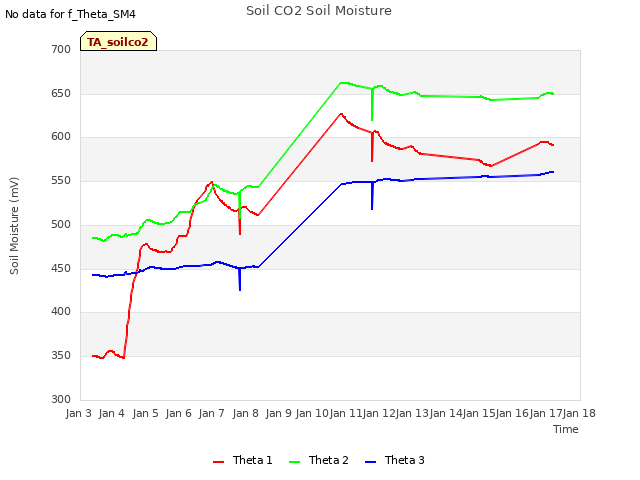
Task: Click the 450 y-axis label
Action: 61,269
